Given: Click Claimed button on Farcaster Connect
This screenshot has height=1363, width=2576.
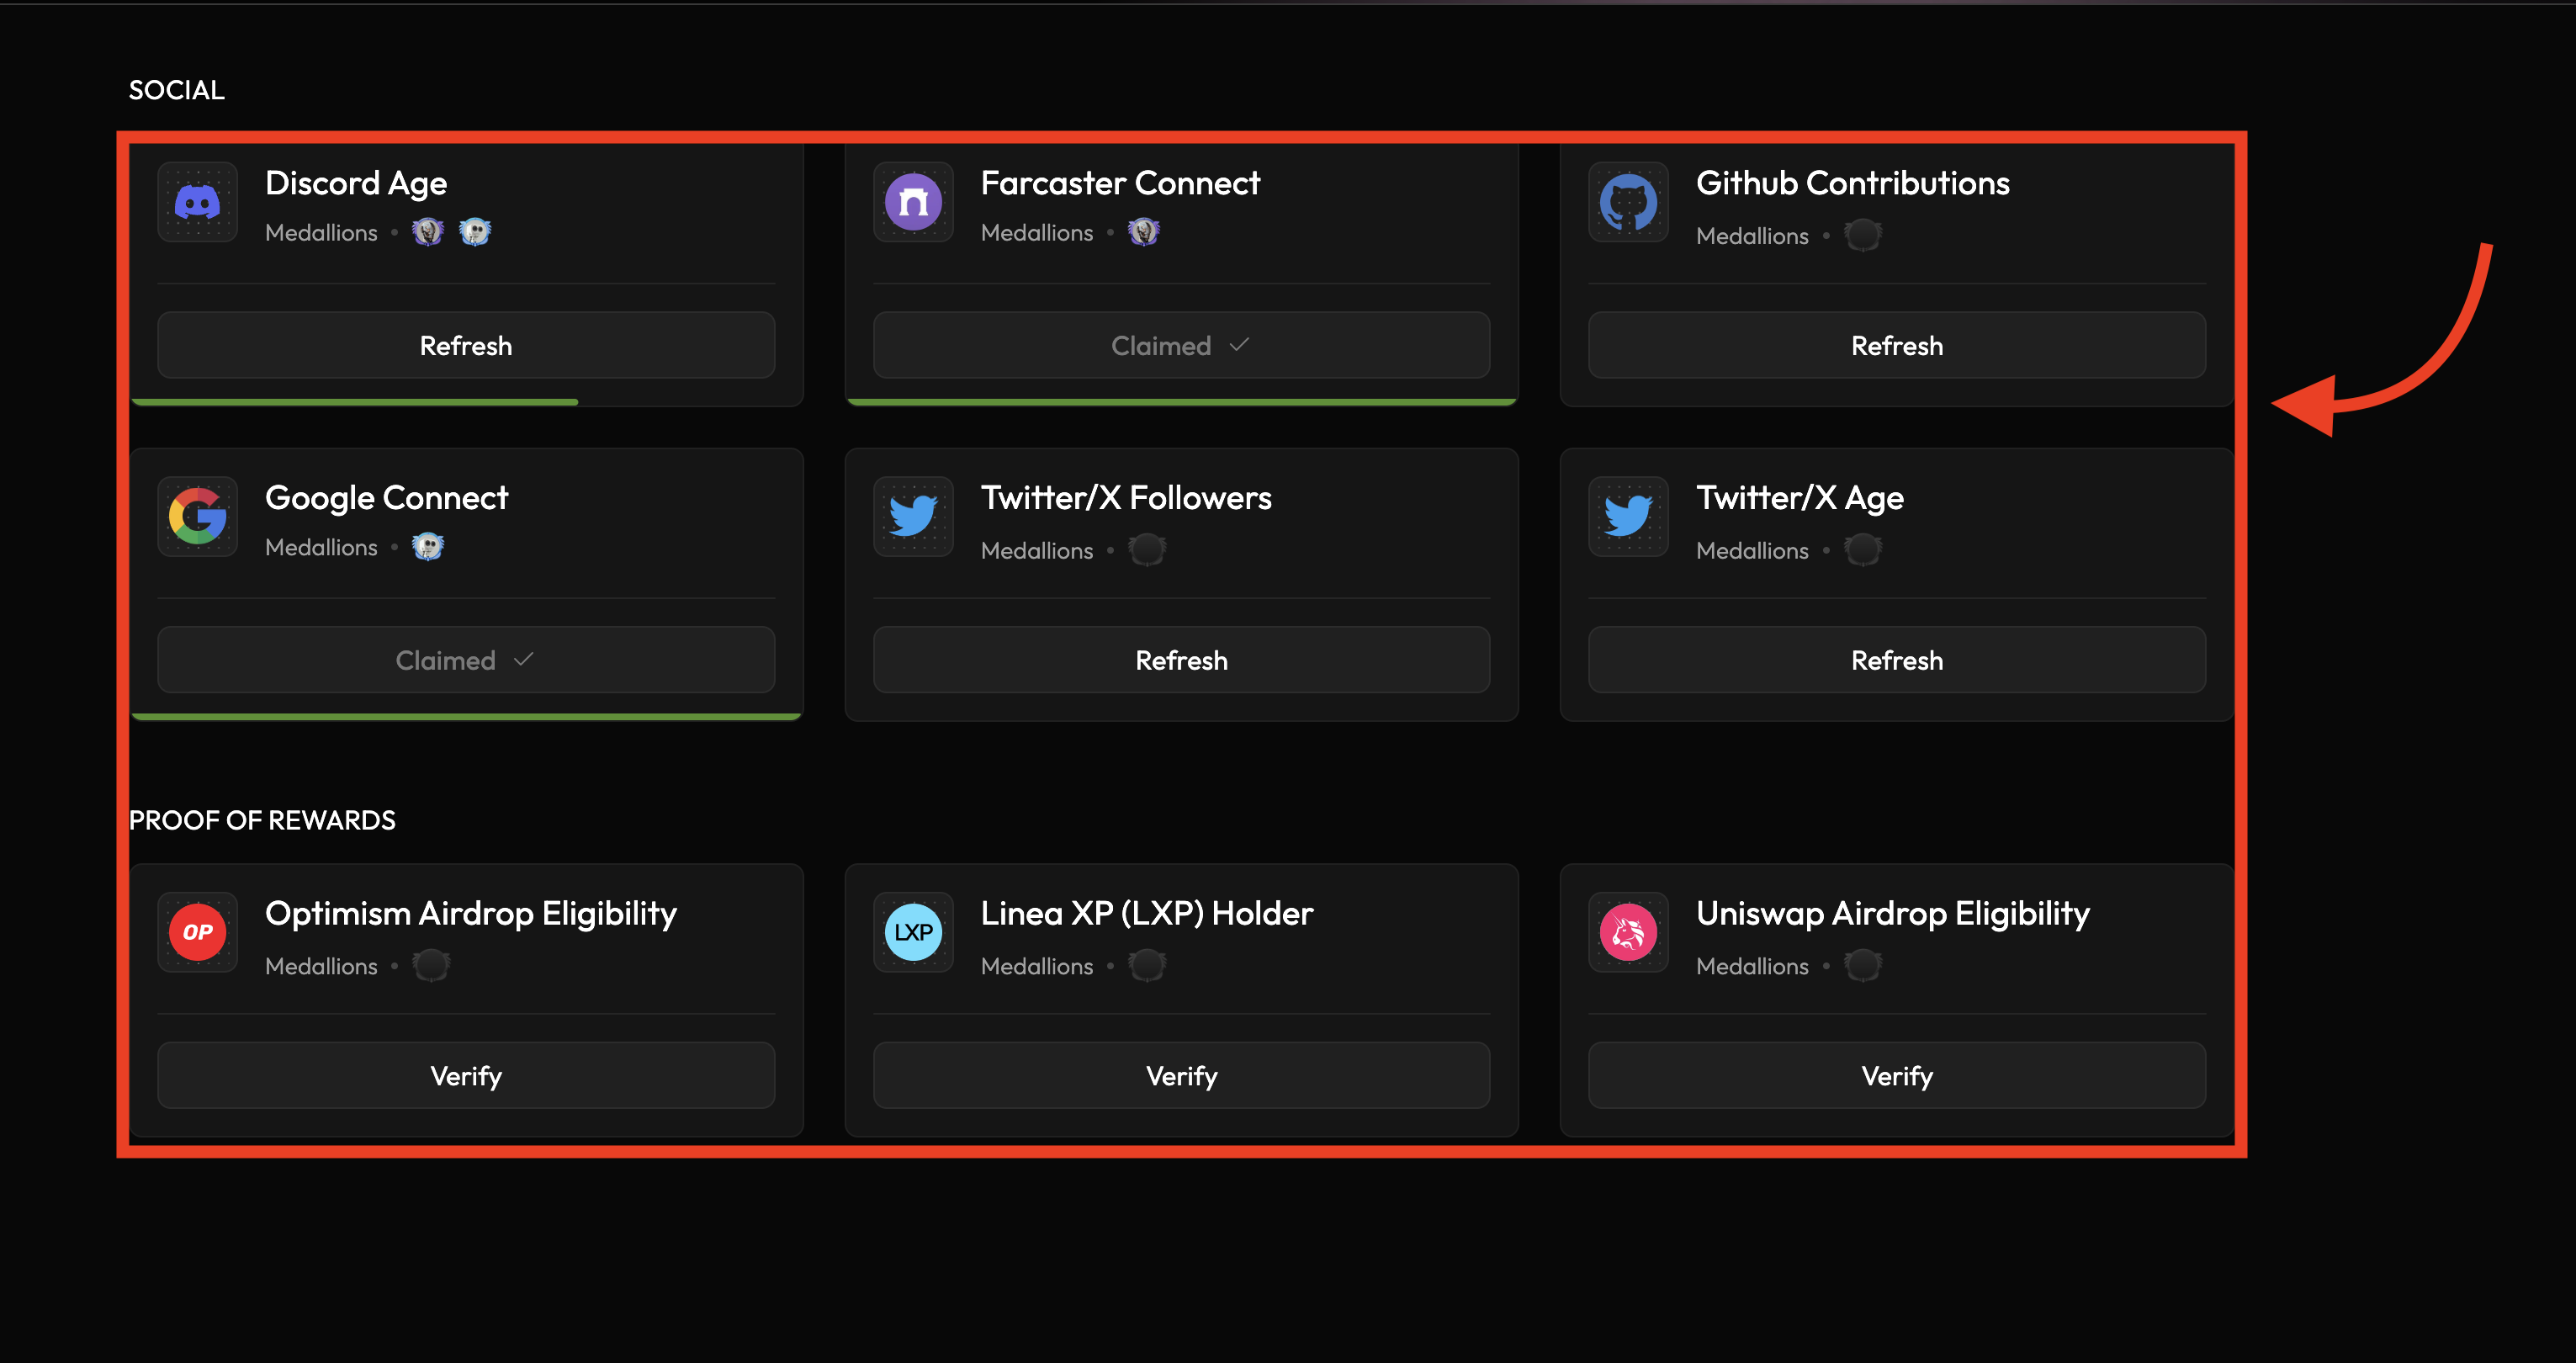Looking at the screenshot, I should [1181, 345].
